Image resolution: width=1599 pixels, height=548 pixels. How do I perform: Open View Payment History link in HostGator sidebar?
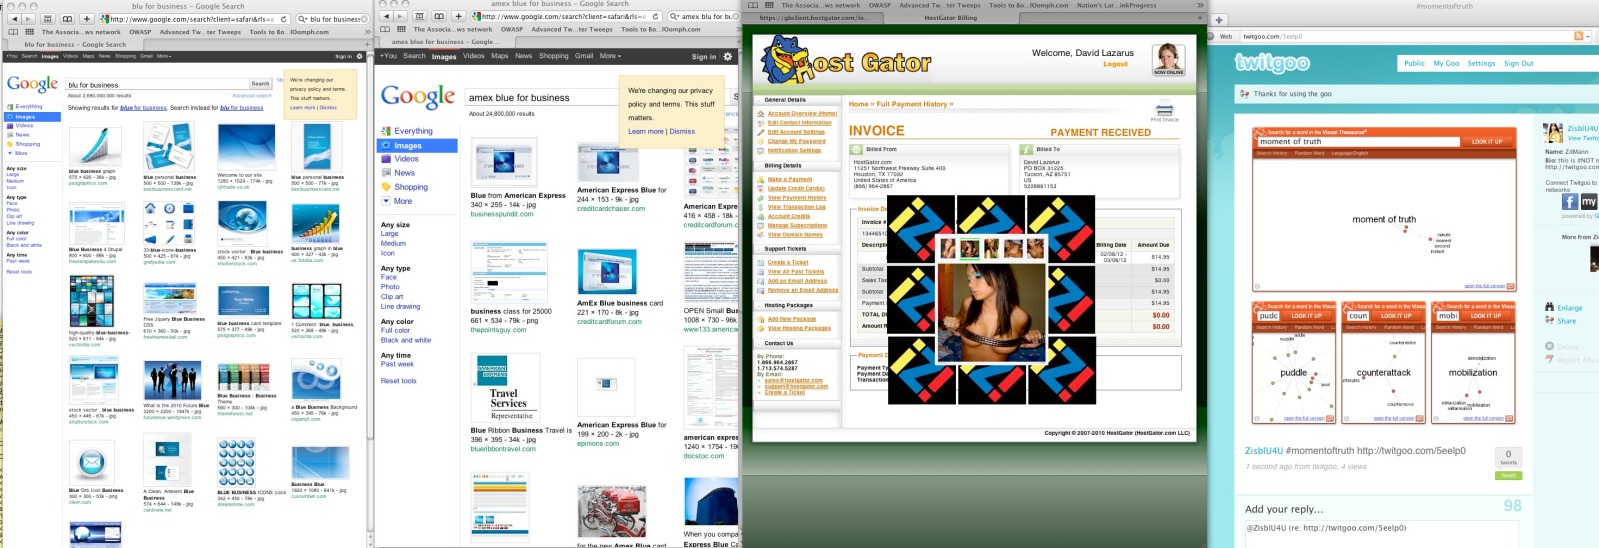(x=797, y=198)
